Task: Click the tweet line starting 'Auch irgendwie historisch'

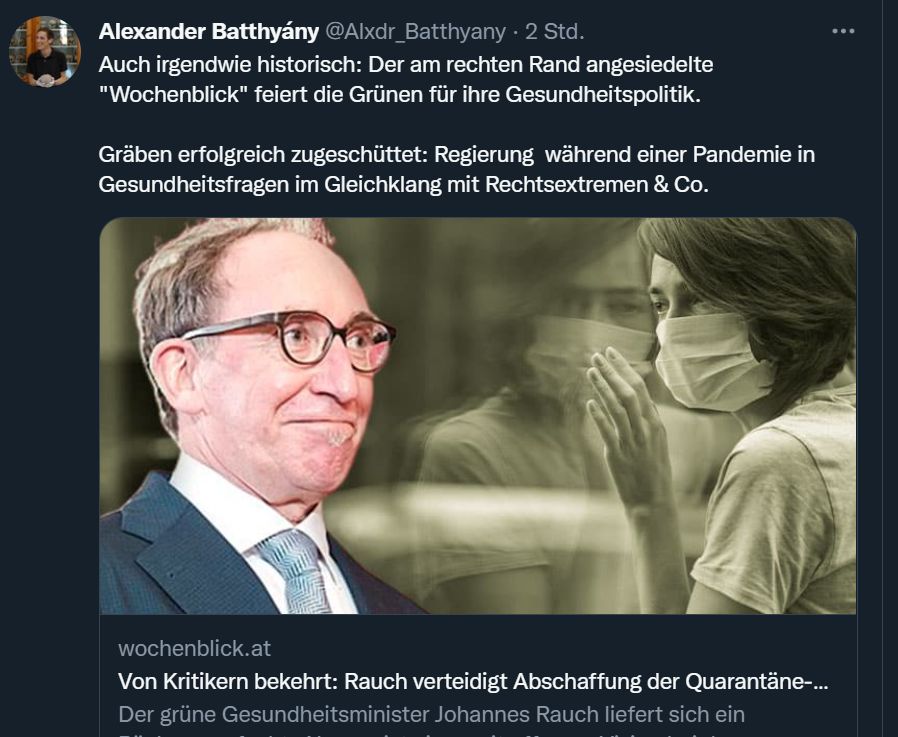Action: click(405, 64)
